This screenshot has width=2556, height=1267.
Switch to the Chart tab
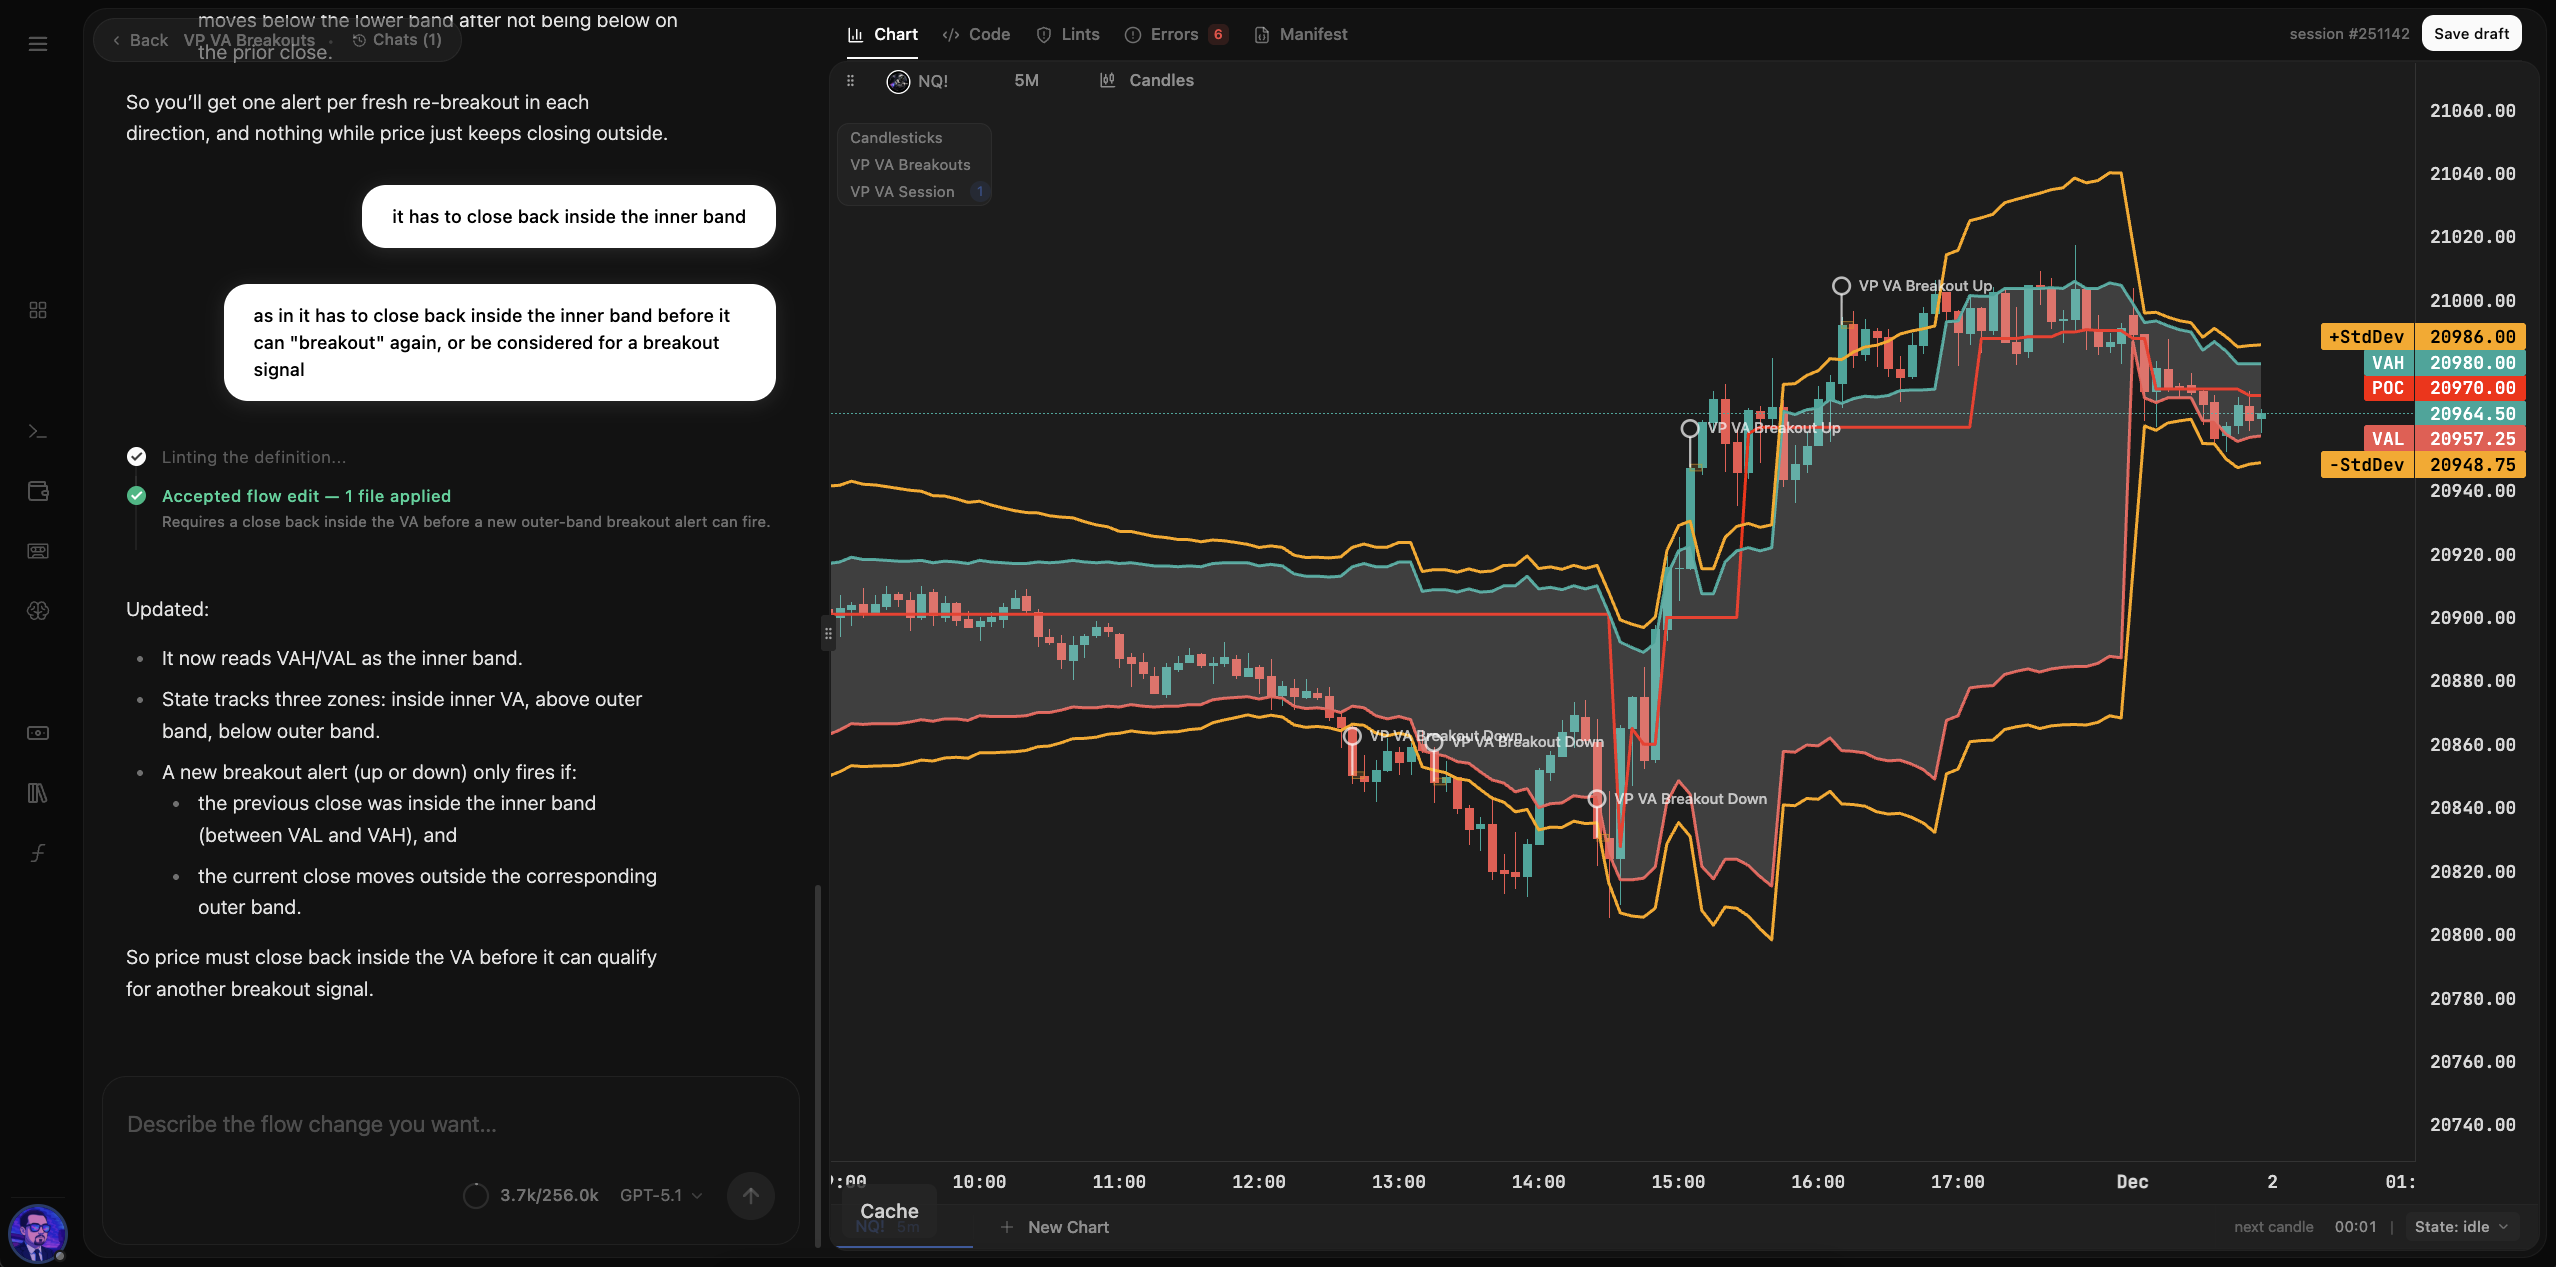[x=883, y=34]
